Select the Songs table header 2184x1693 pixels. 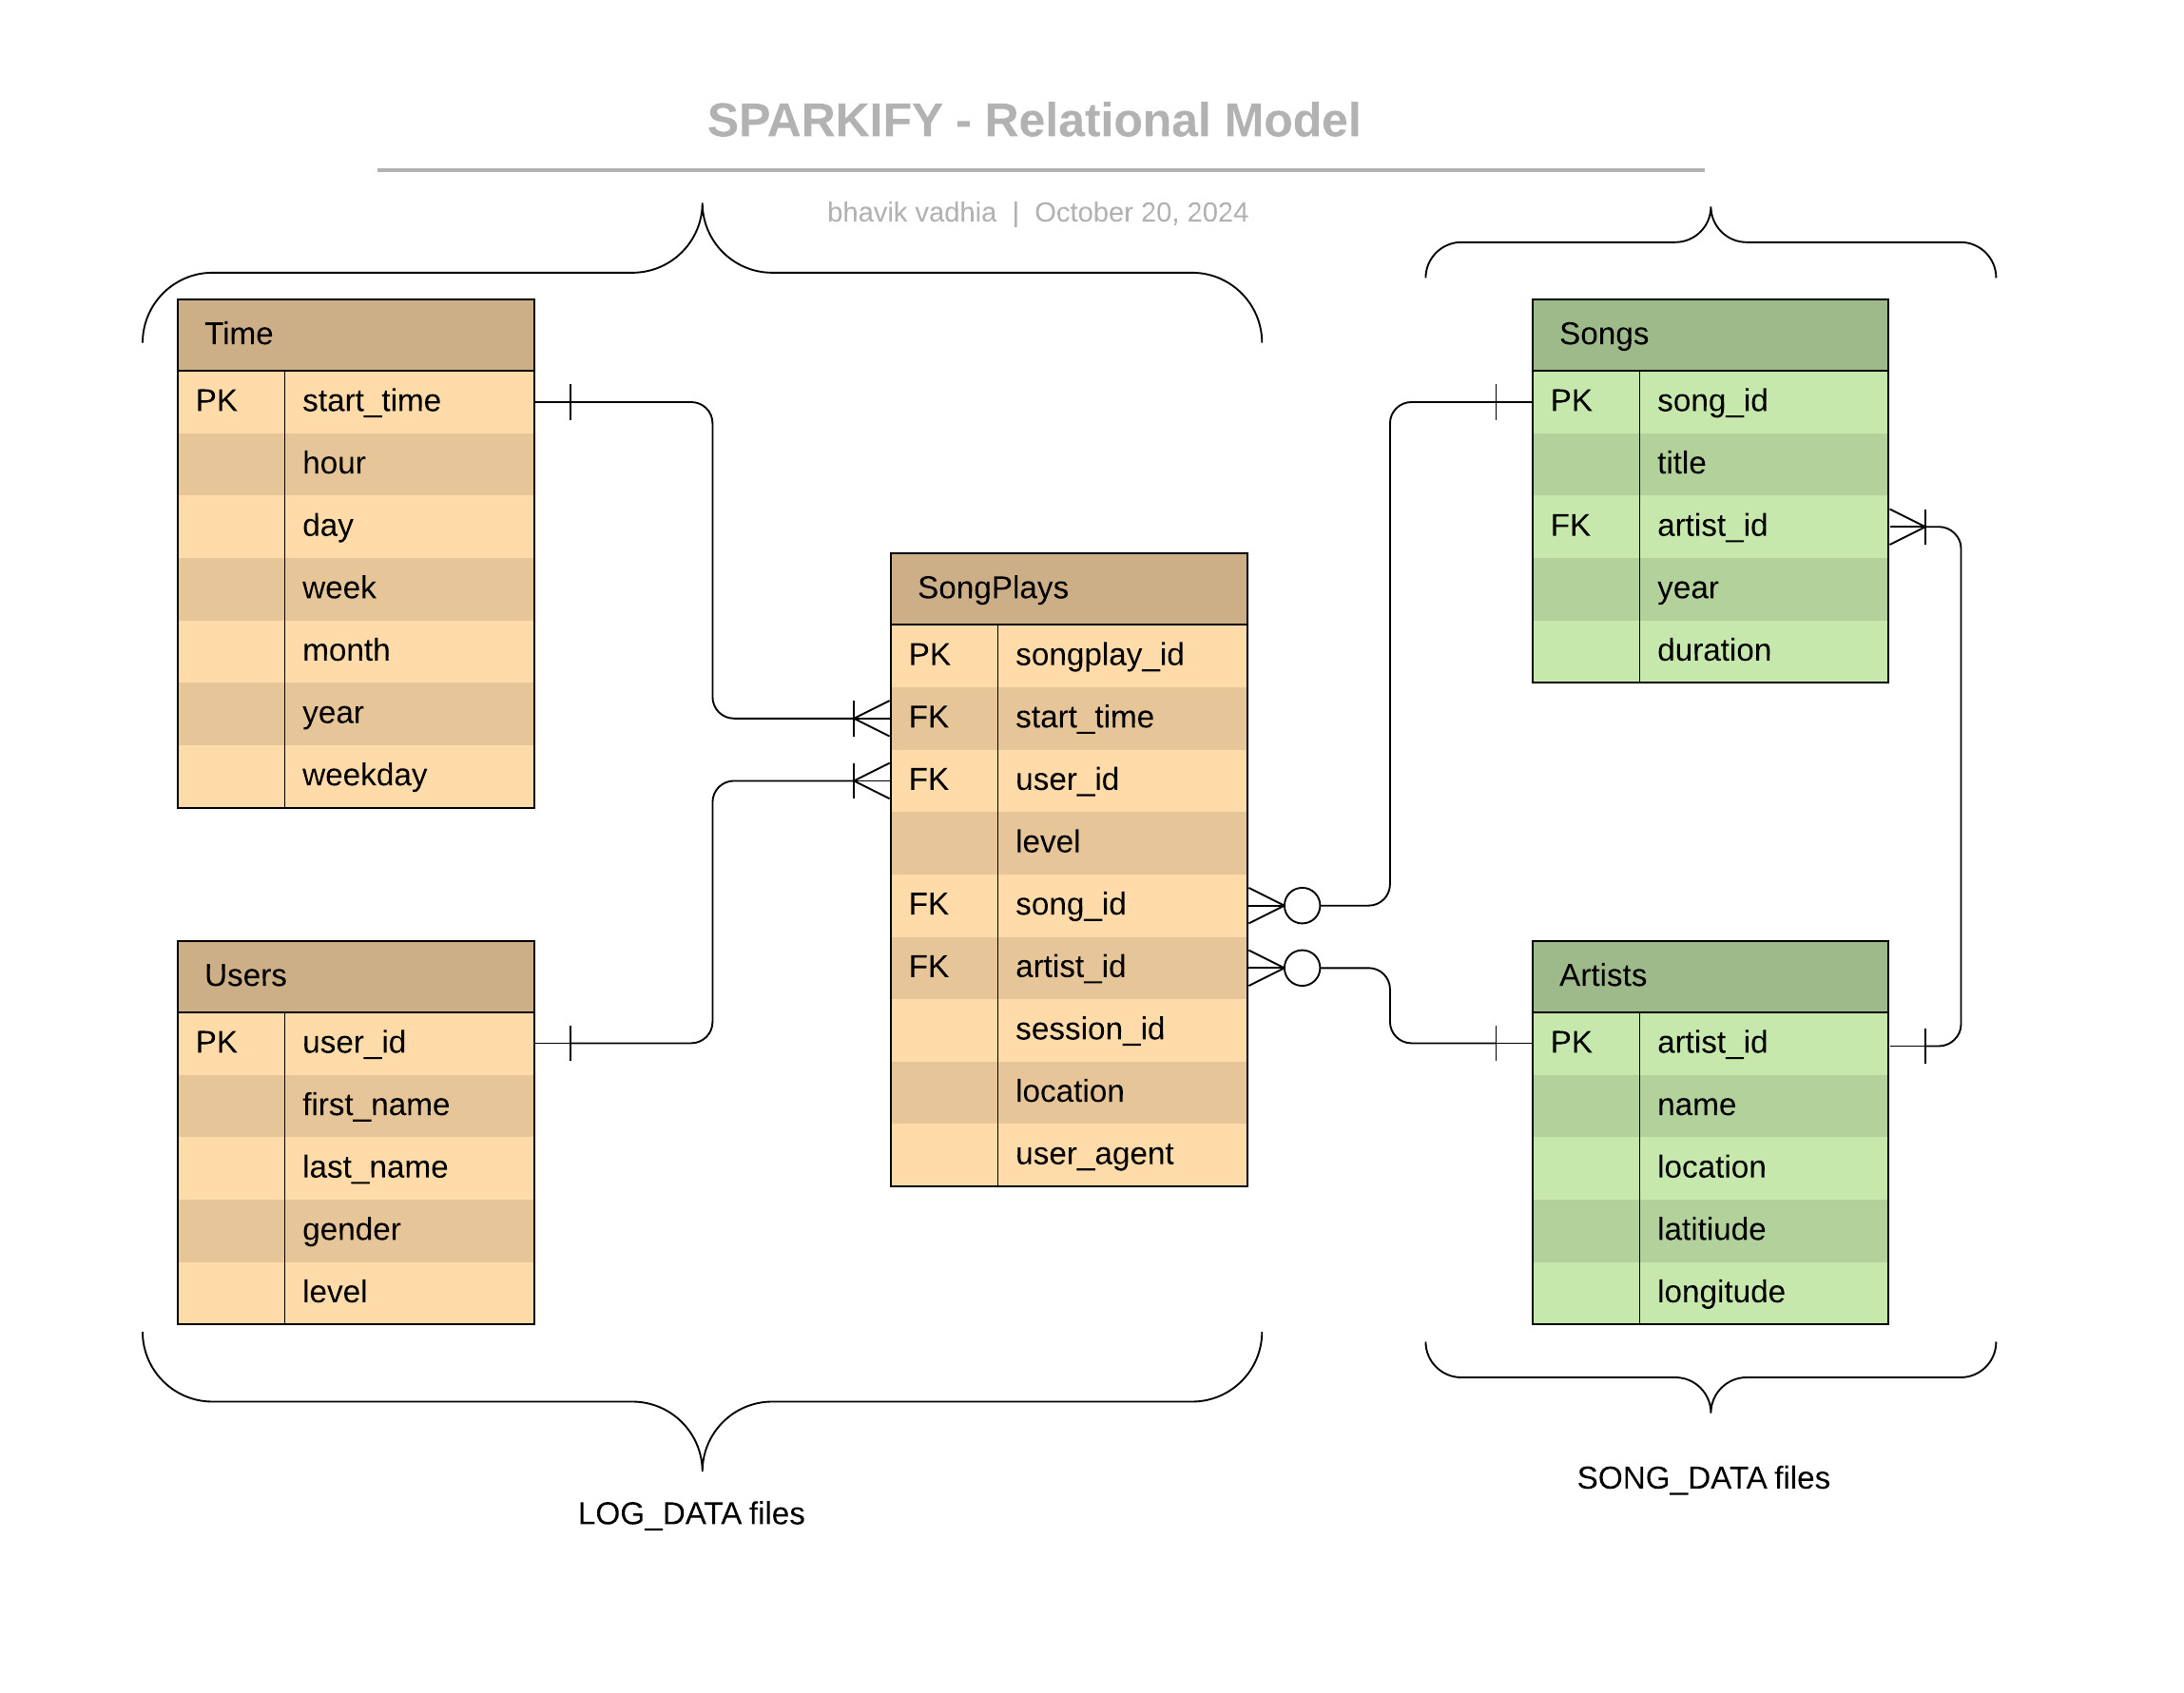point(1710,335)
